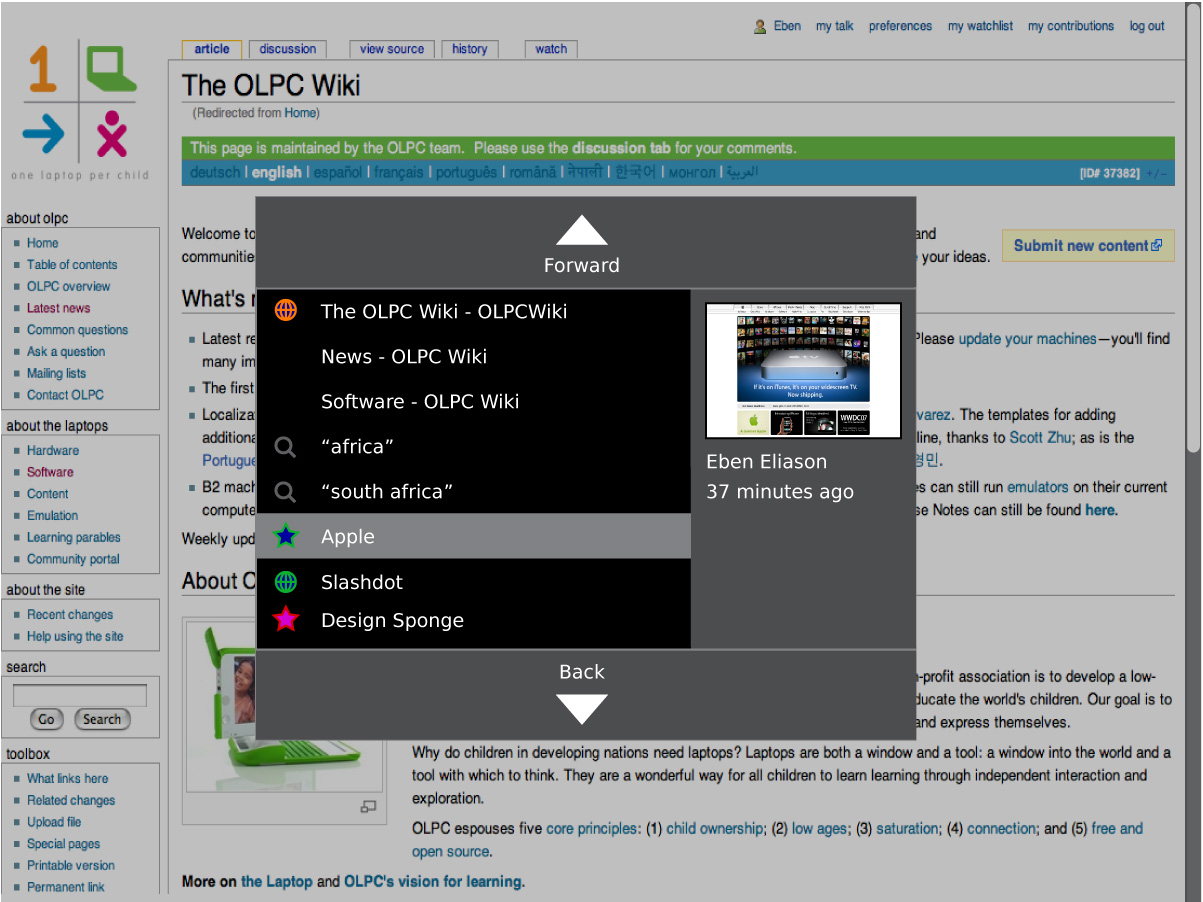1203x902 pixels.
Task: Click the orange globe icon beside OLPC Wiki entry
Action: tap(286, 311)
